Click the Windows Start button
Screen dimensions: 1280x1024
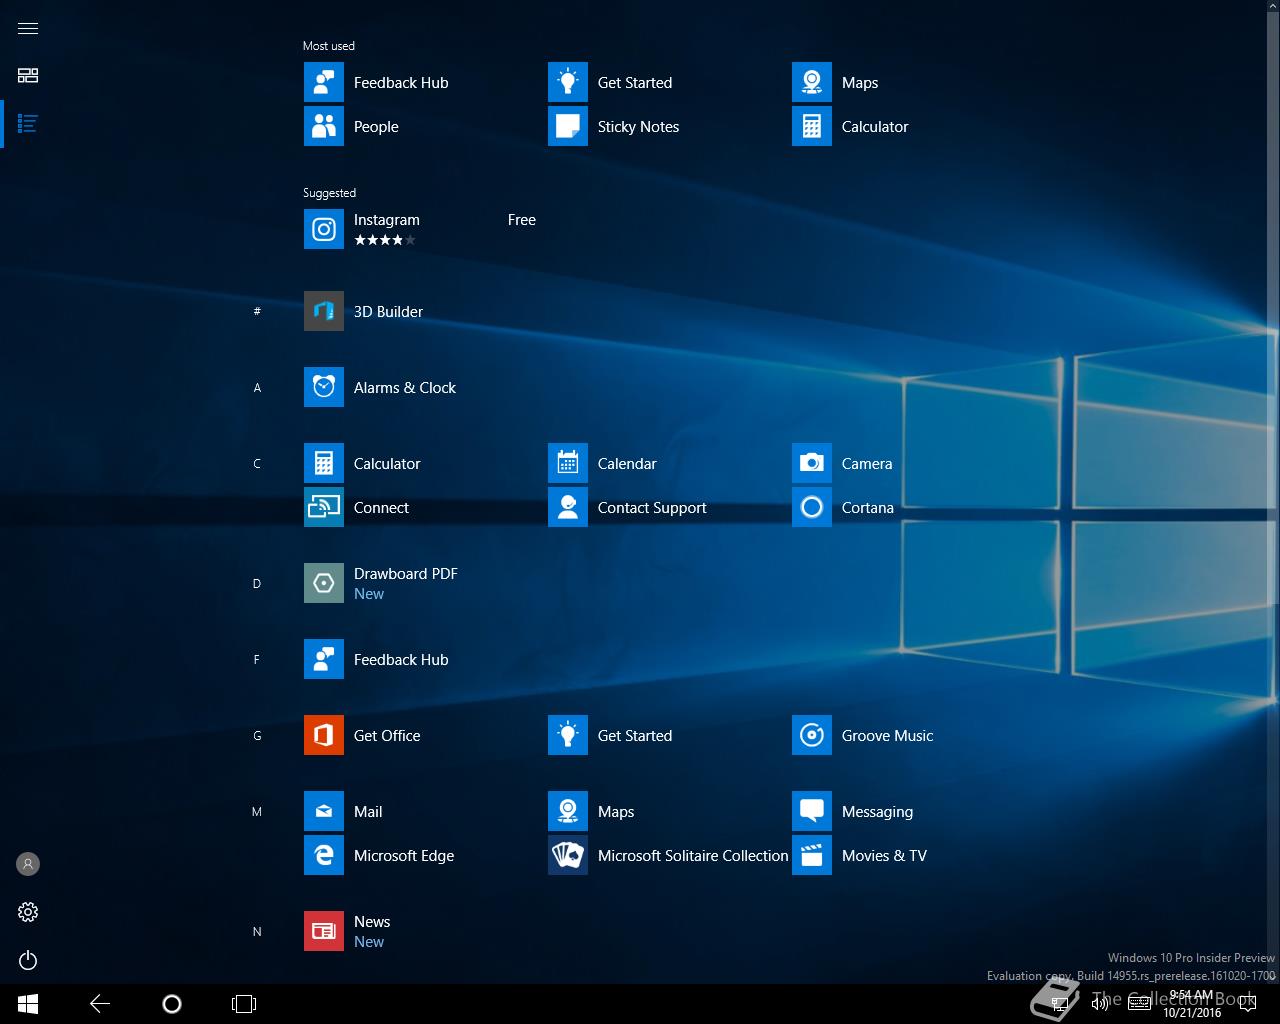pyautogui.click(x=28, y=1004)
